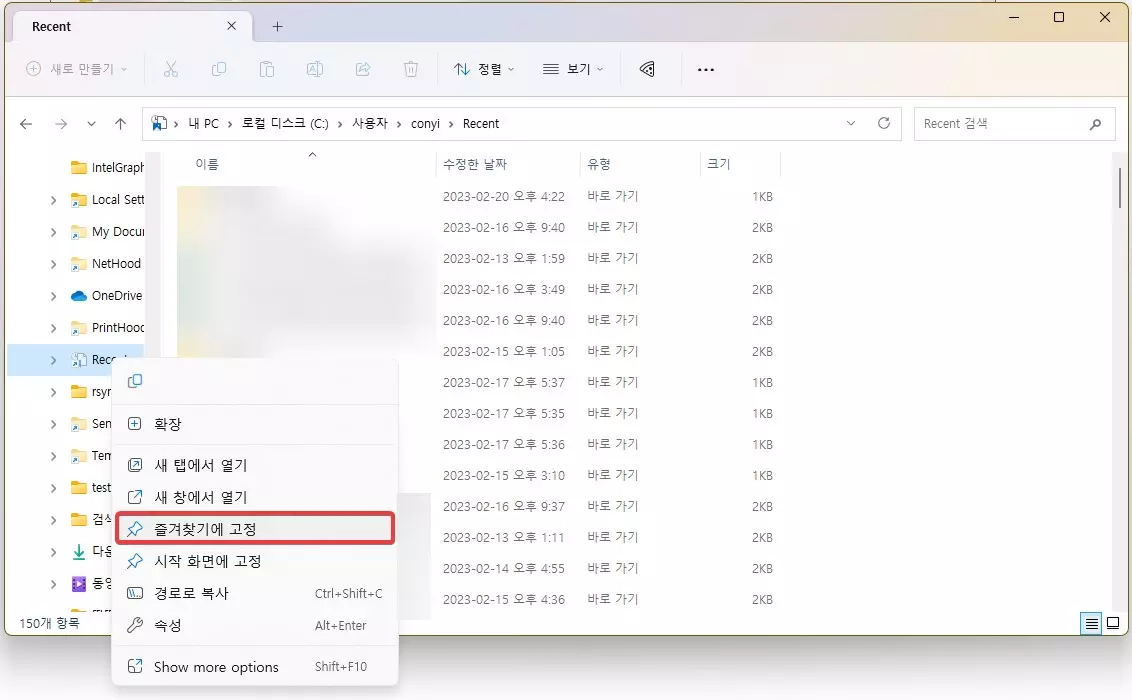The height and width of the screenshot is (700, 1132).
Task: Click the search magnifier icon
Action: (x=1095, y=124)
